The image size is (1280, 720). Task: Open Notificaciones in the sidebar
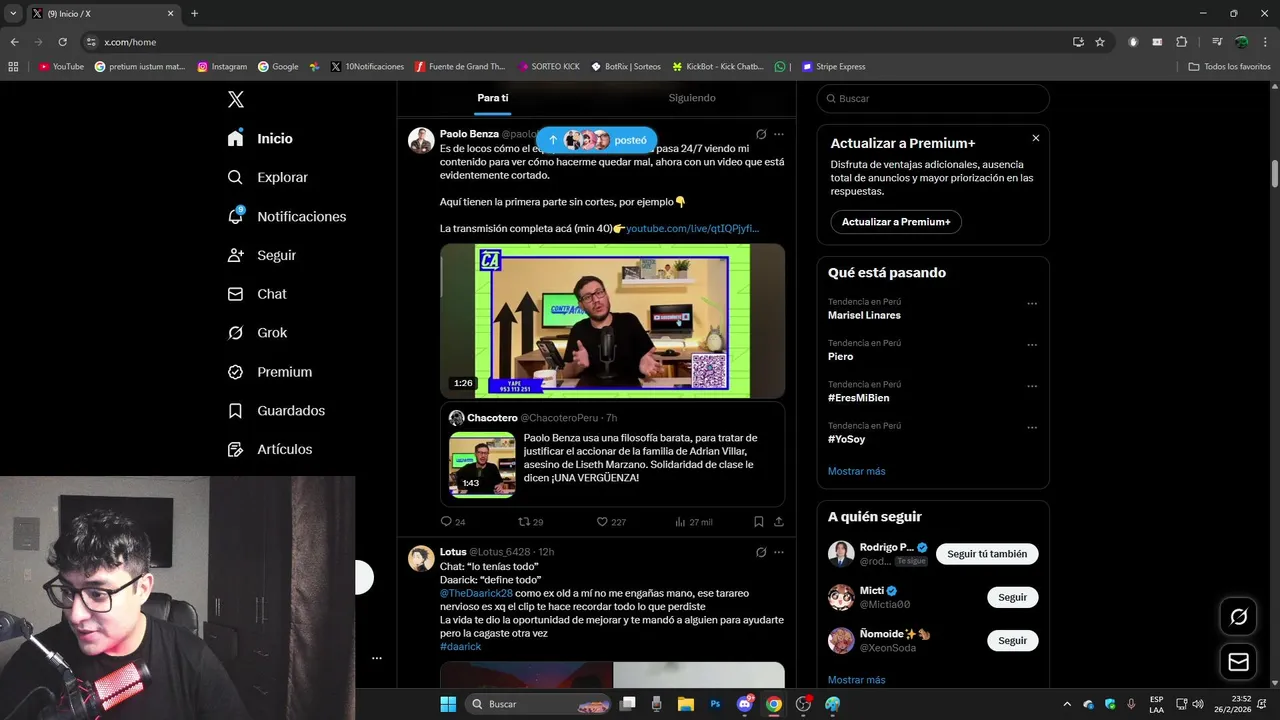click(286, 216)
